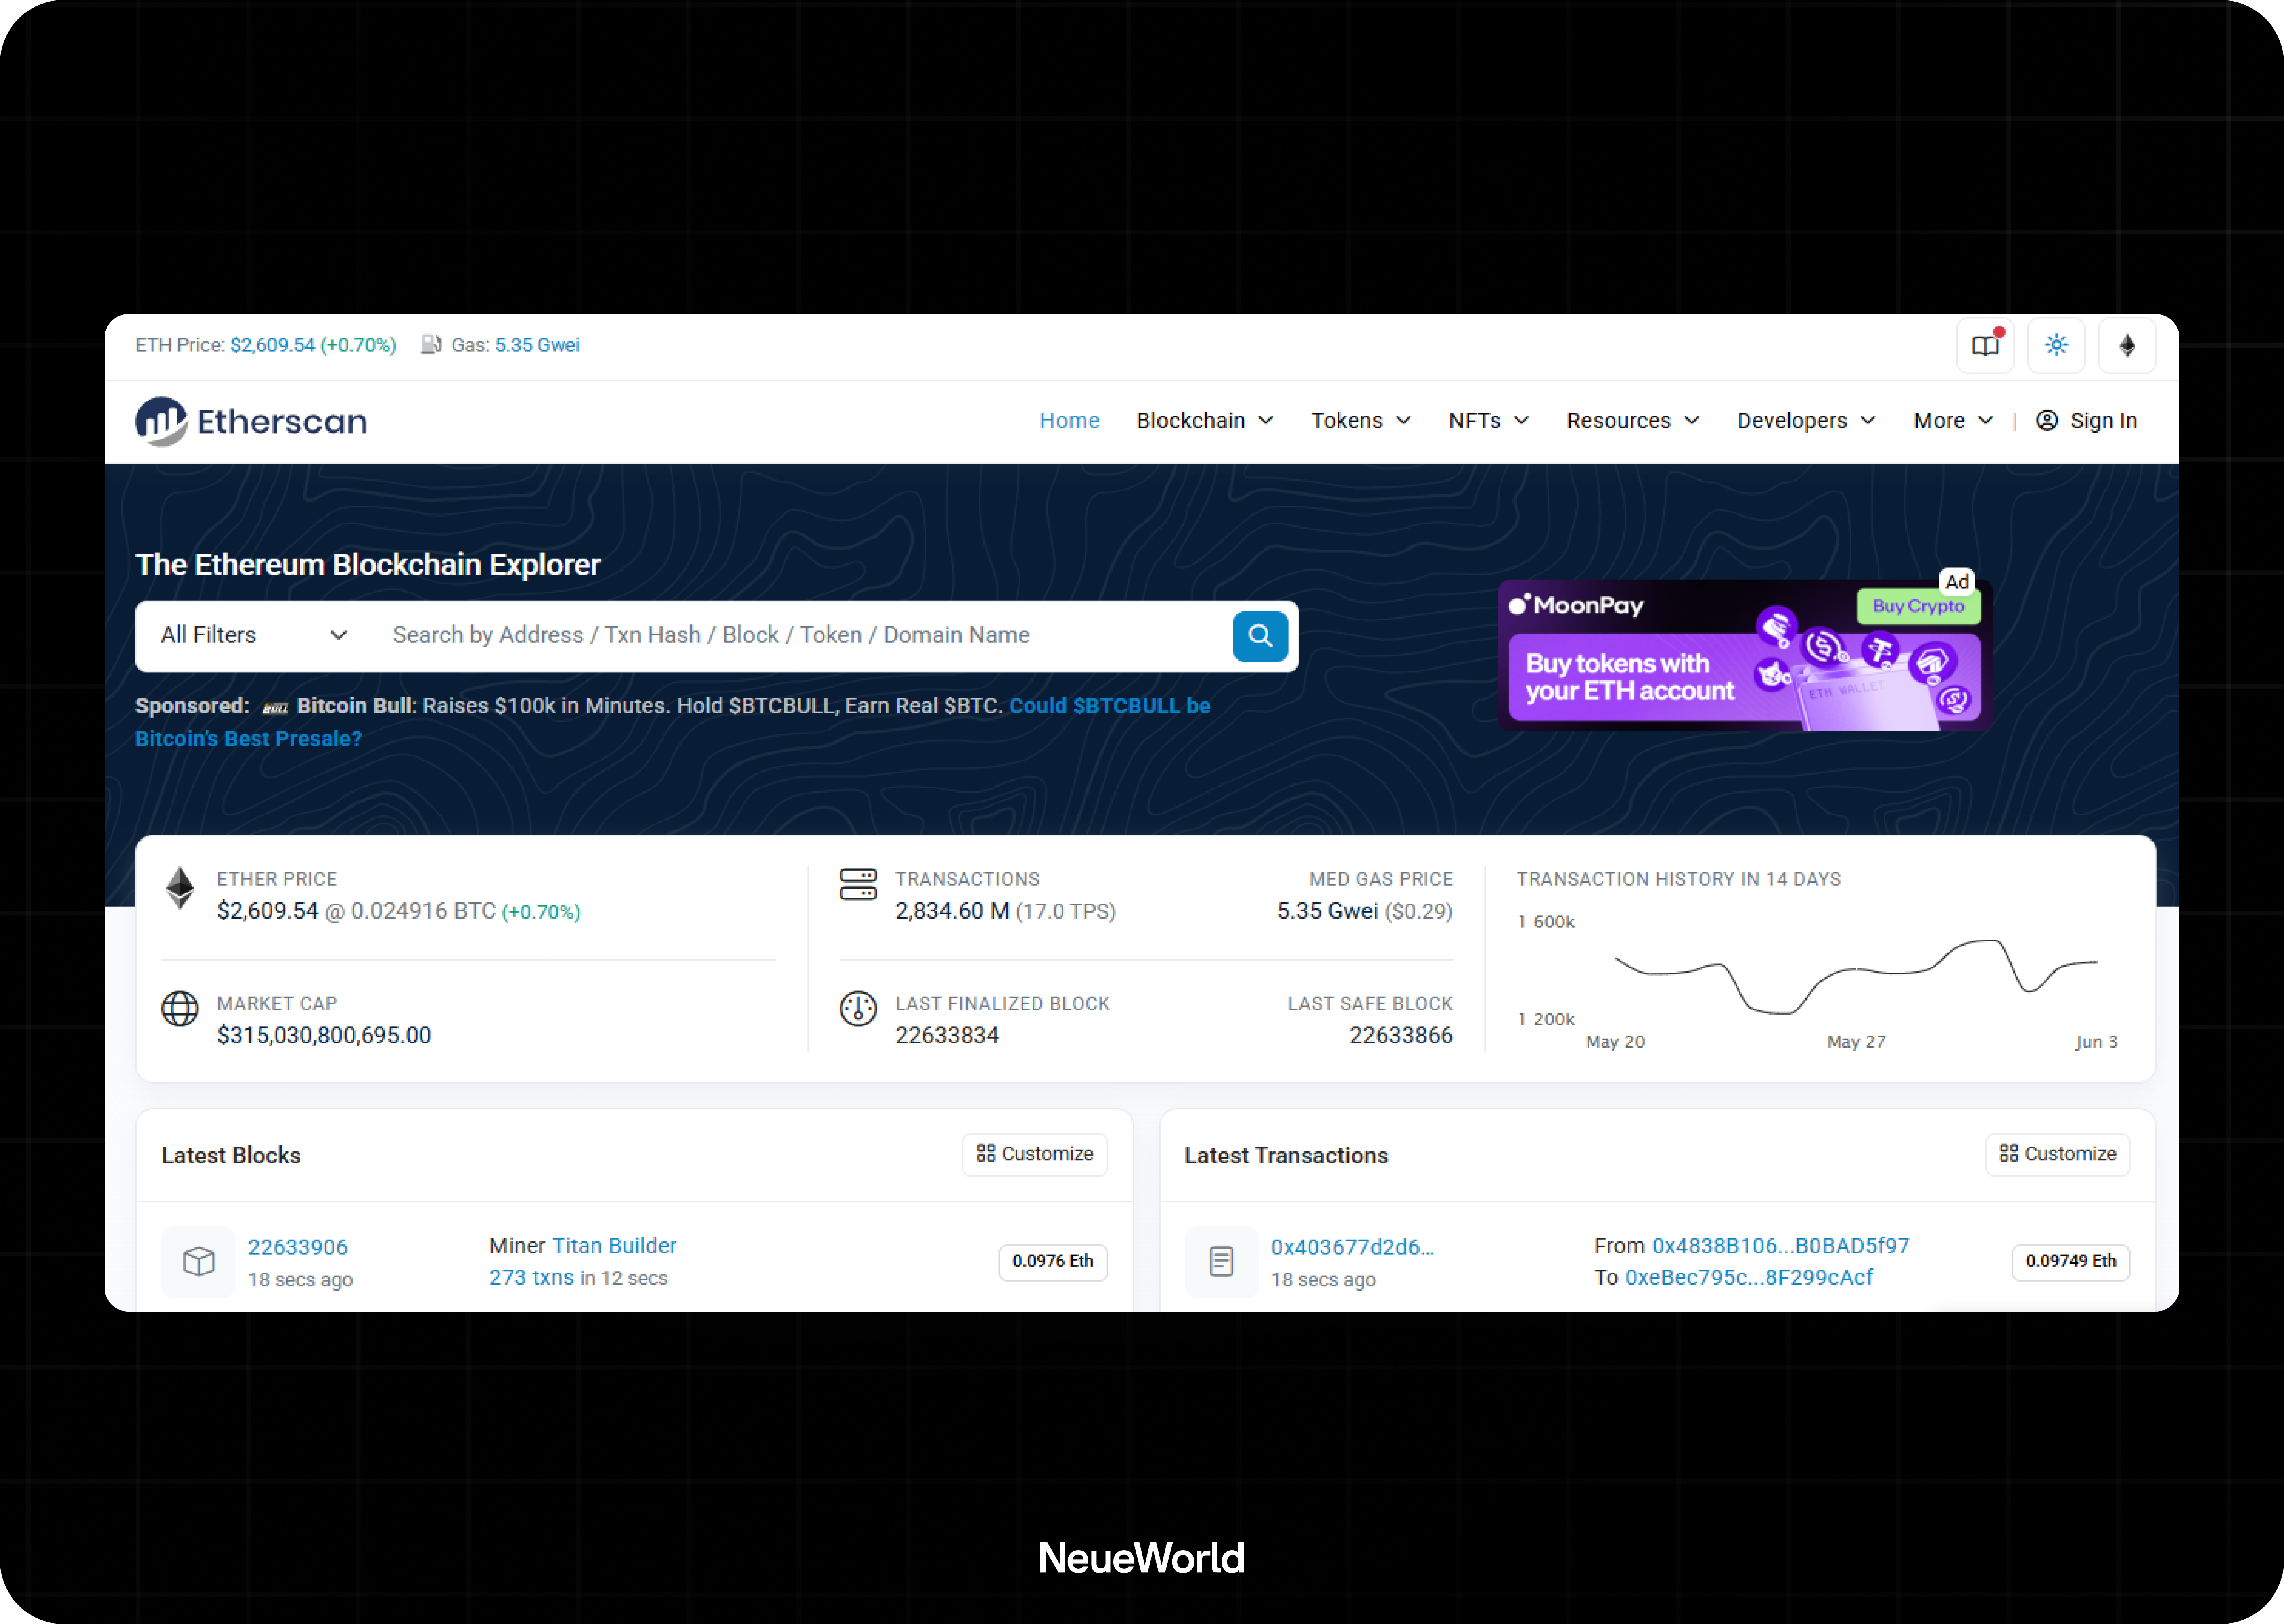Open the Bitcoin's Best Presale sponsored link
This screenshot has width=2284, height=1624.
tap(248, 739)
